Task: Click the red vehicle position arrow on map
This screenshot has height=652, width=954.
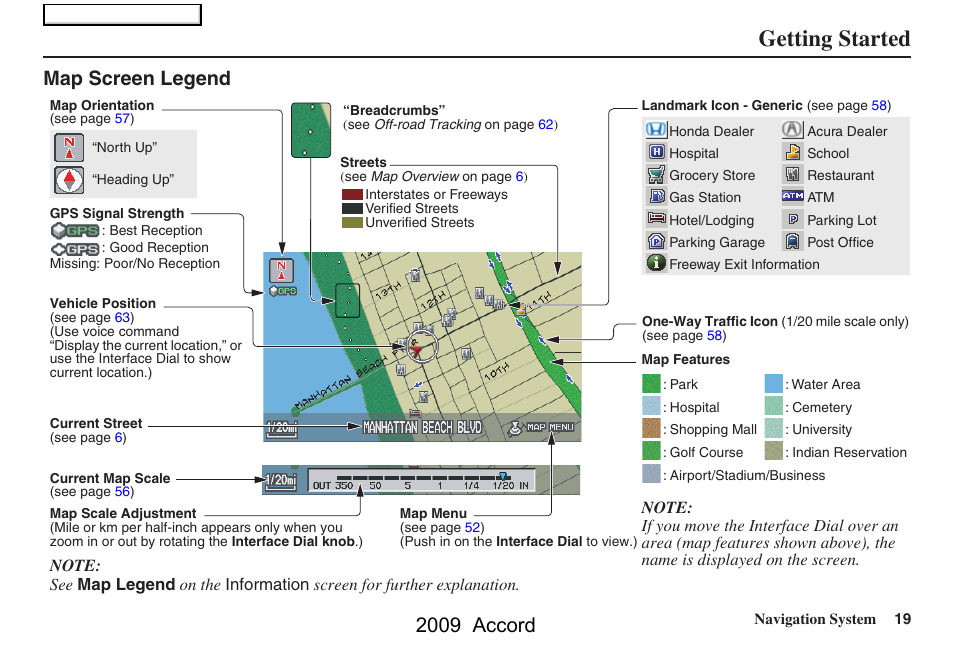Action: coord(416,350)
